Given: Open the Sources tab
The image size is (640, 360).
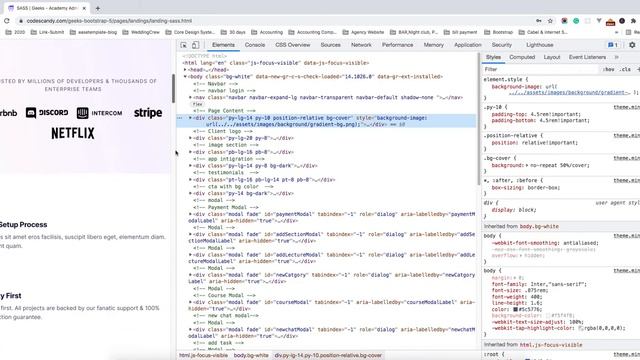Looking at the screenshot, I should [x=331, y=45].
